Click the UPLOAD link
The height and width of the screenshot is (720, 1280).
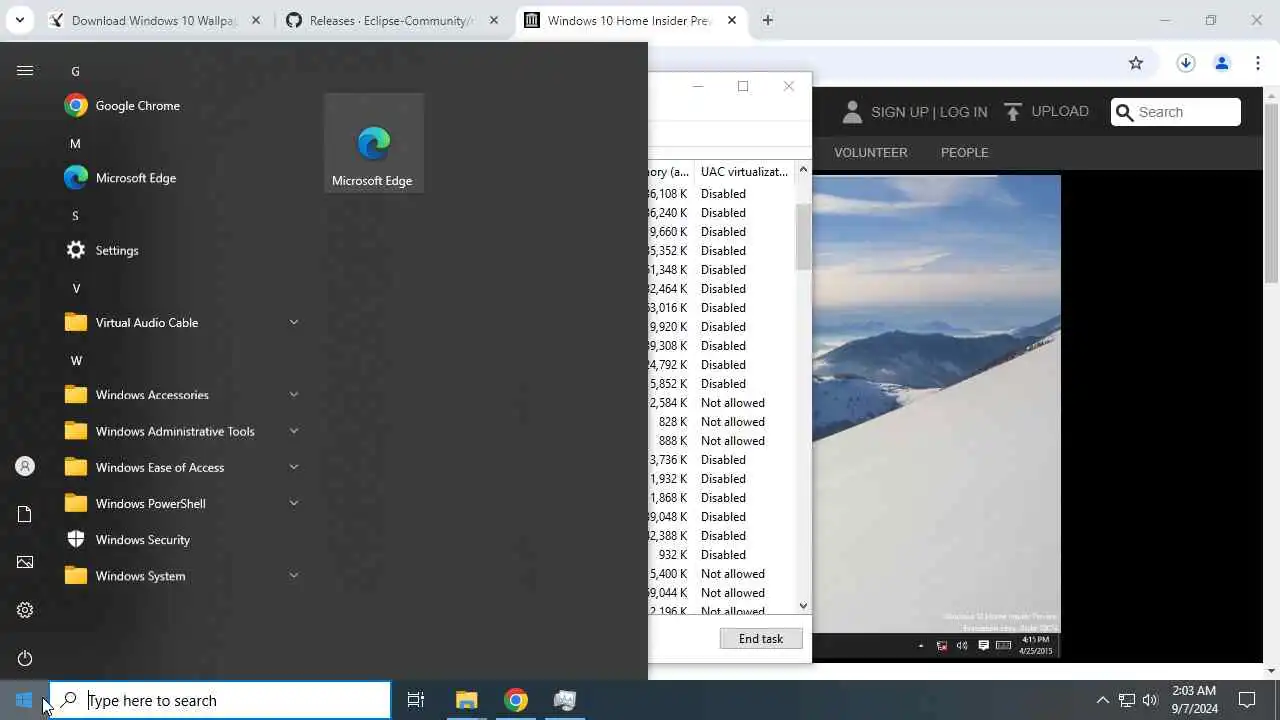click(1060, 111)
